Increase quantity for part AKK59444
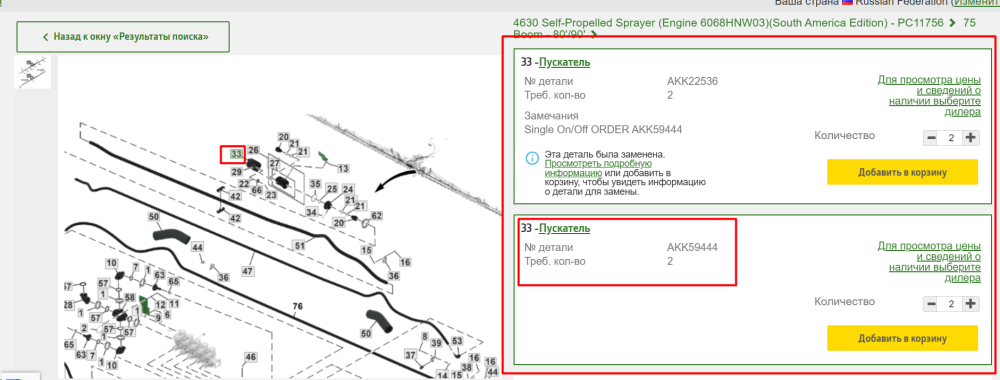 pyautogui.click(x=971, y=304)
